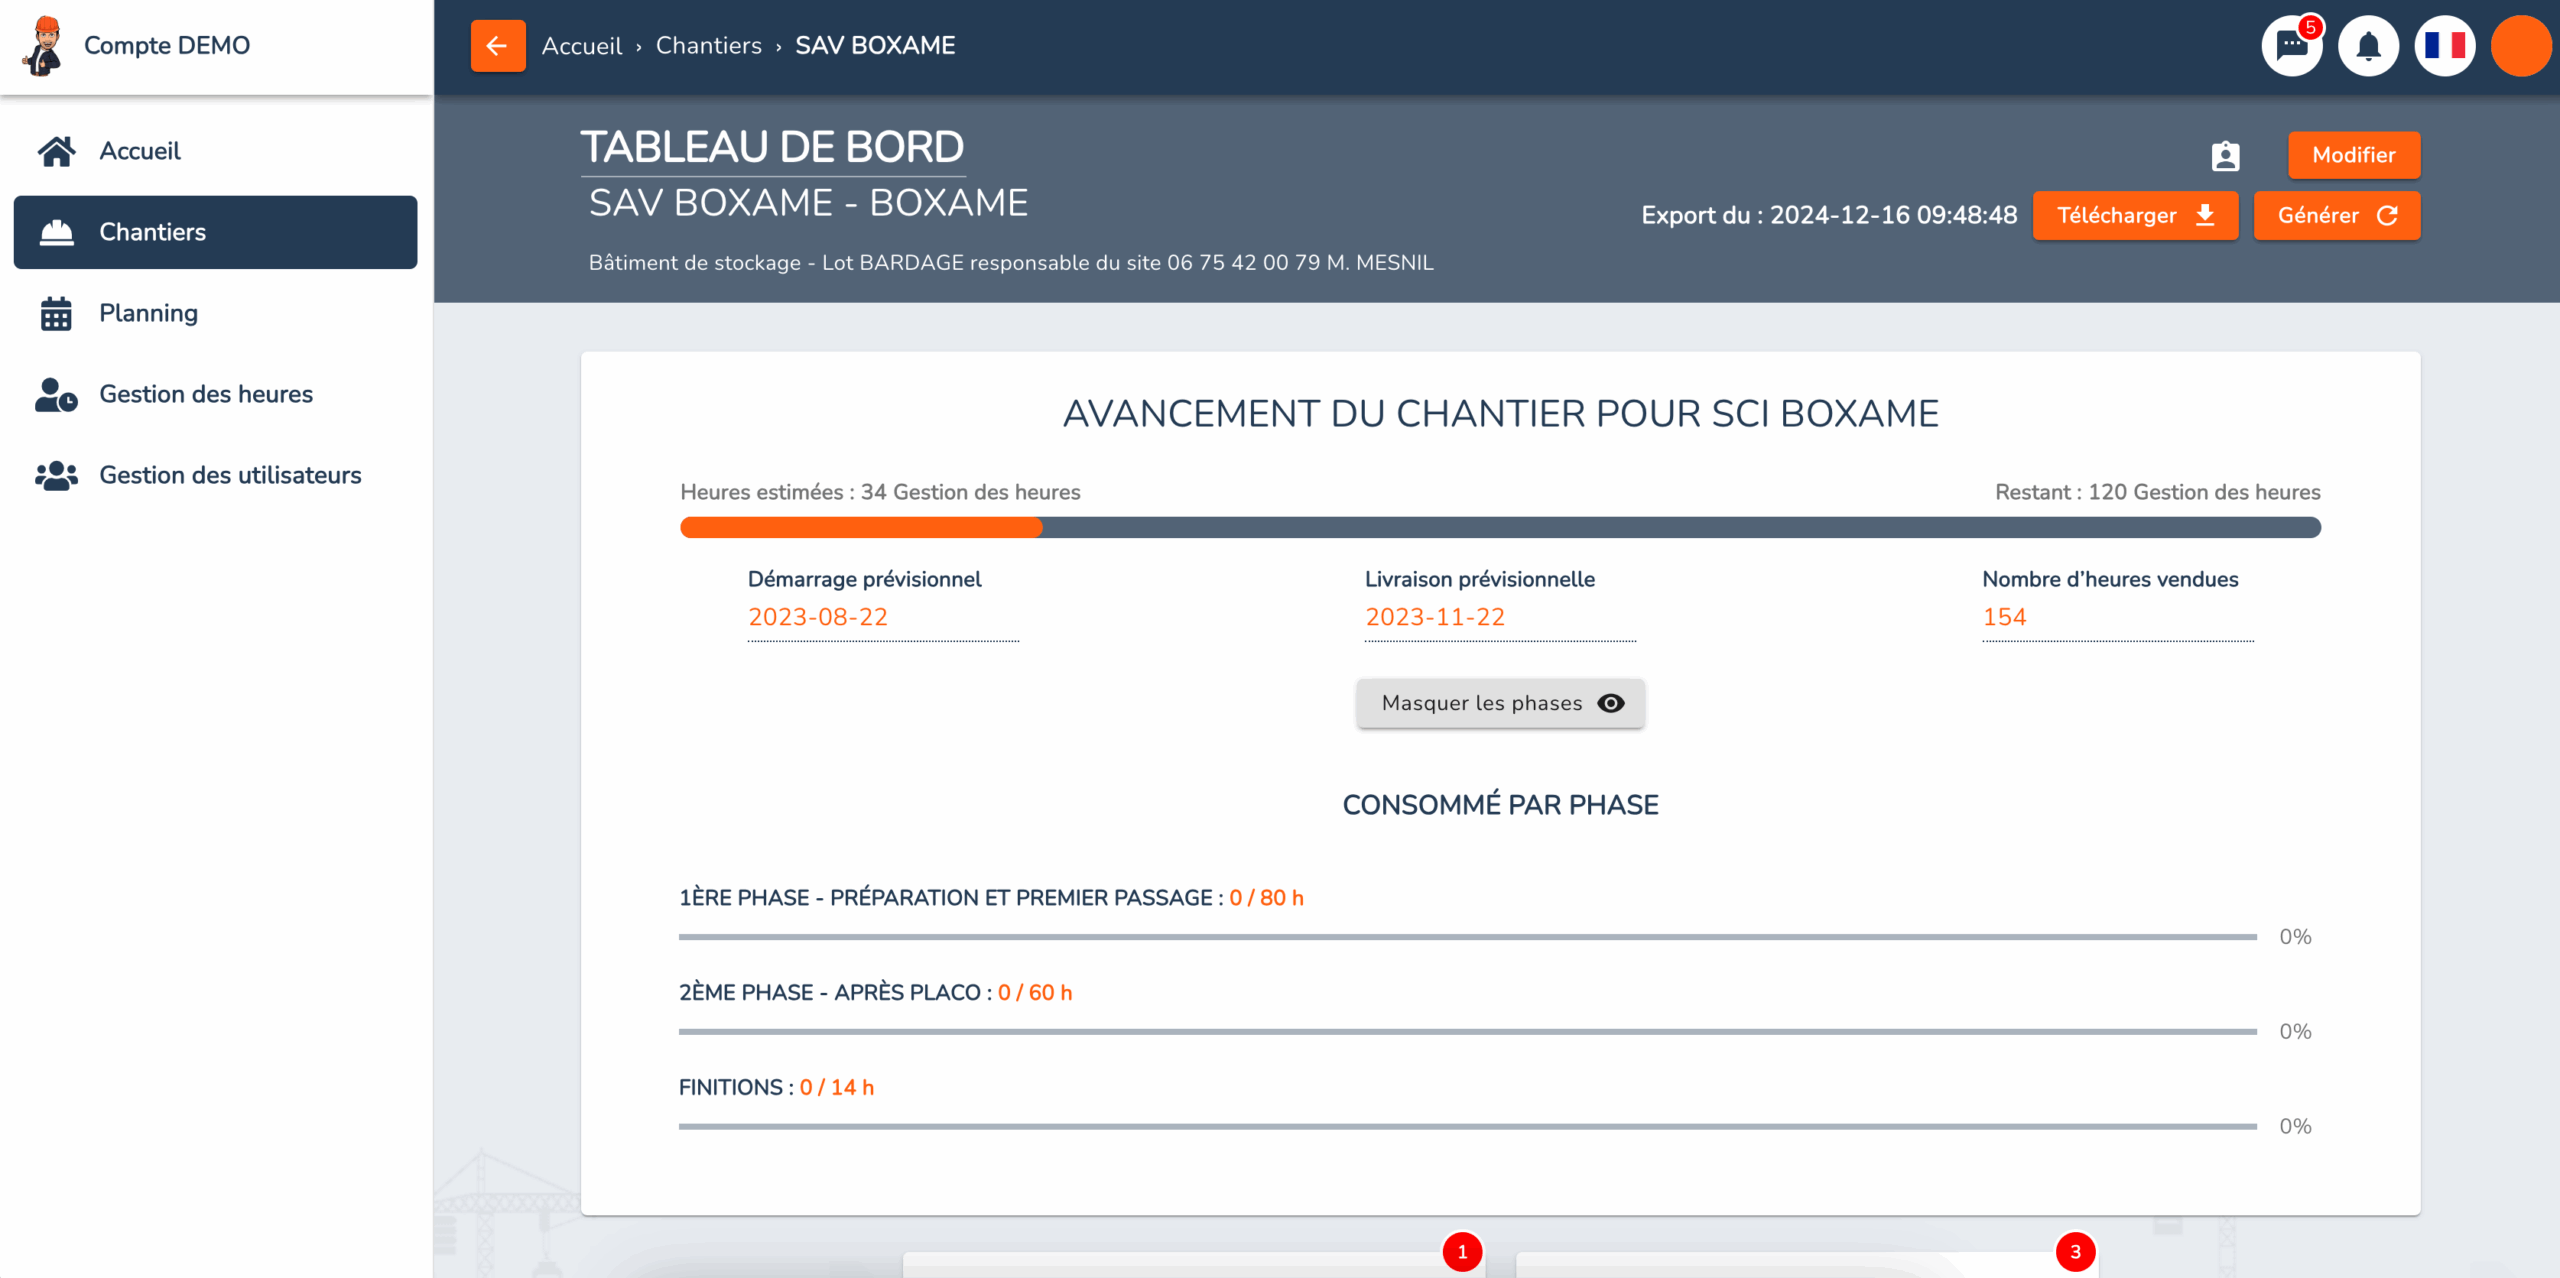This screenshot has height=1278, width=2560.
Task: Select Chantiers in the sidebar
Action: (x=215, y=232)
